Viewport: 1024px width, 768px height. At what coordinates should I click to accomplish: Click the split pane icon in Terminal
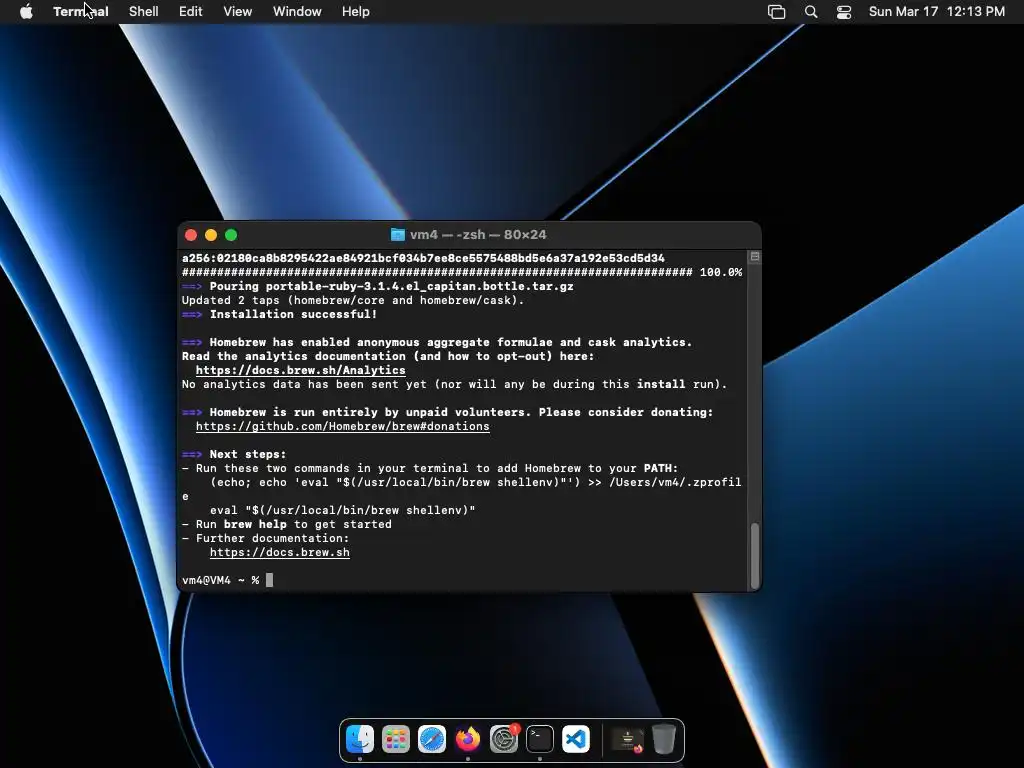(x=755, y=257)
